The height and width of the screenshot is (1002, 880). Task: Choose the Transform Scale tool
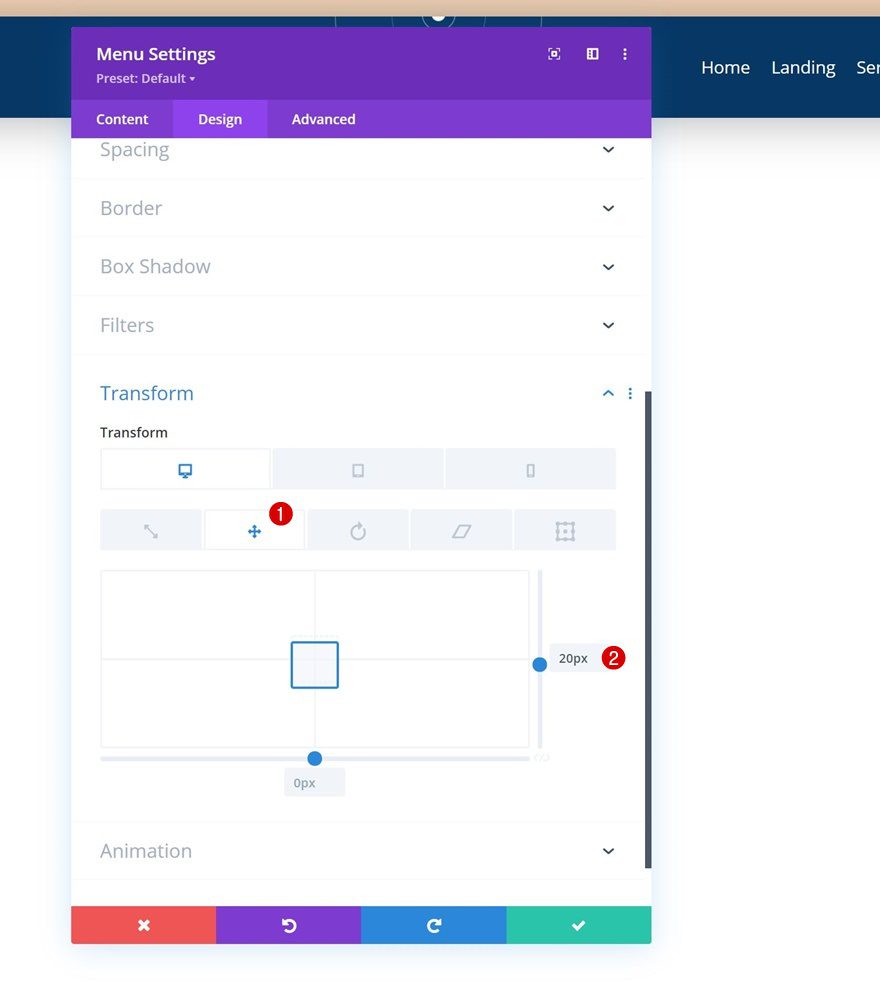tap(151, 530)
